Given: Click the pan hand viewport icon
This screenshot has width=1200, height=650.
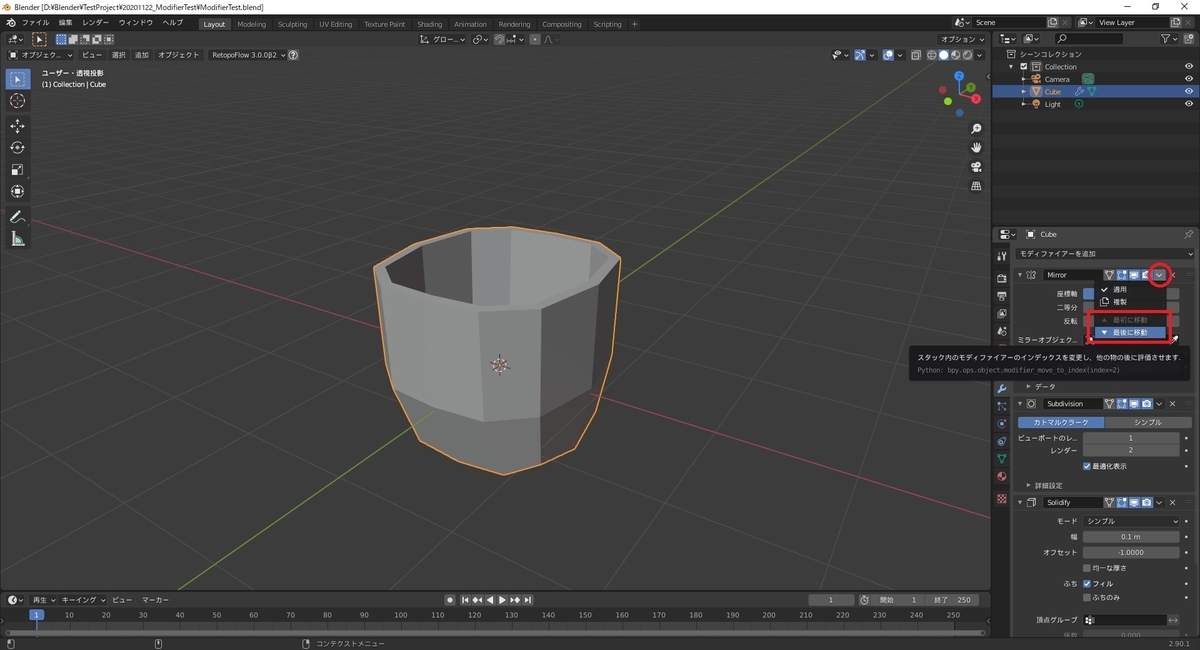Looking at the screenshot, I should pos(977,148).
